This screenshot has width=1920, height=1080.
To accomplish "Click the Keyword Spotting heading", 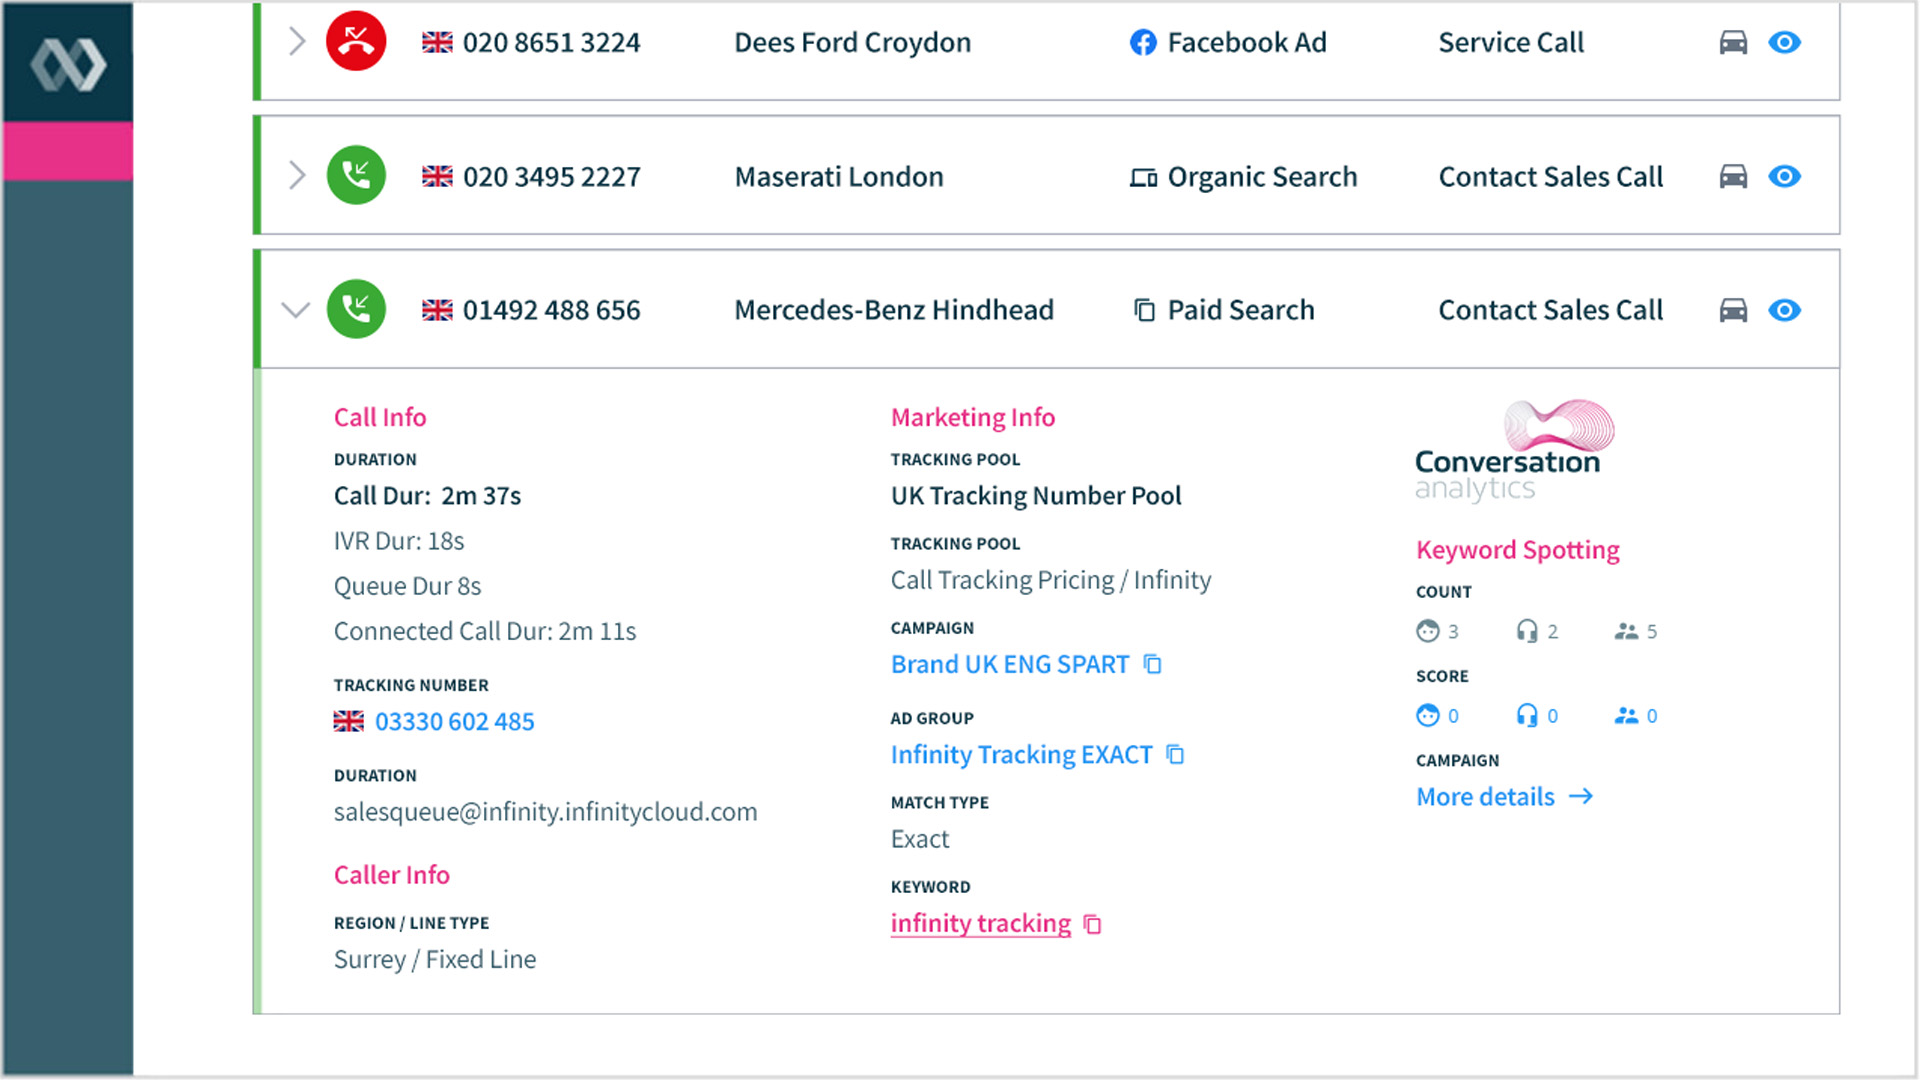I will coord(1517,551).
